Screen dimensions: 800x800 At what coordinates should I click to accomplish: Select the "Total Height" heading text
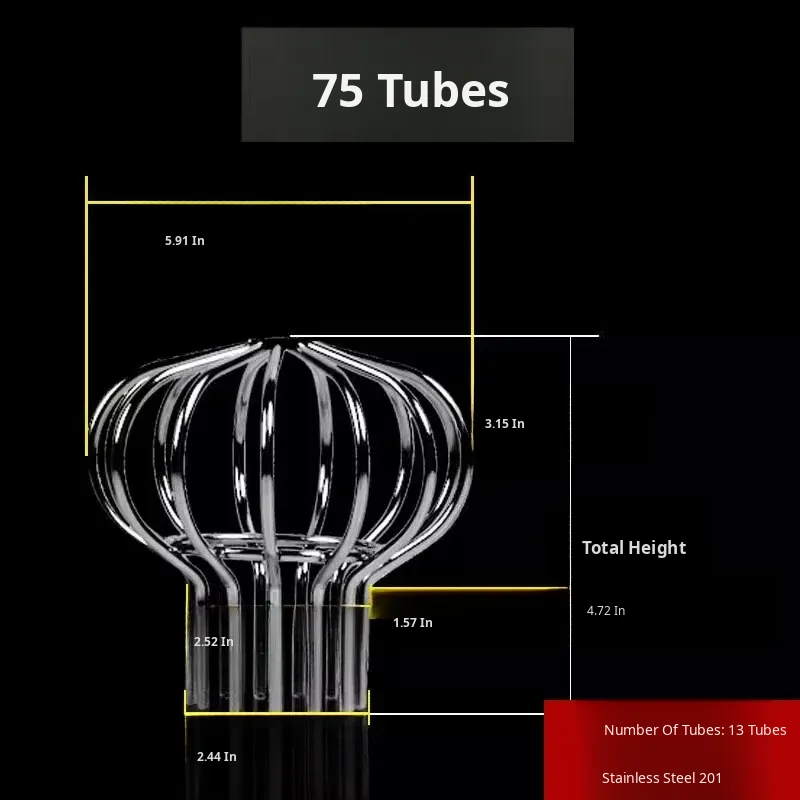coord(634,548)
